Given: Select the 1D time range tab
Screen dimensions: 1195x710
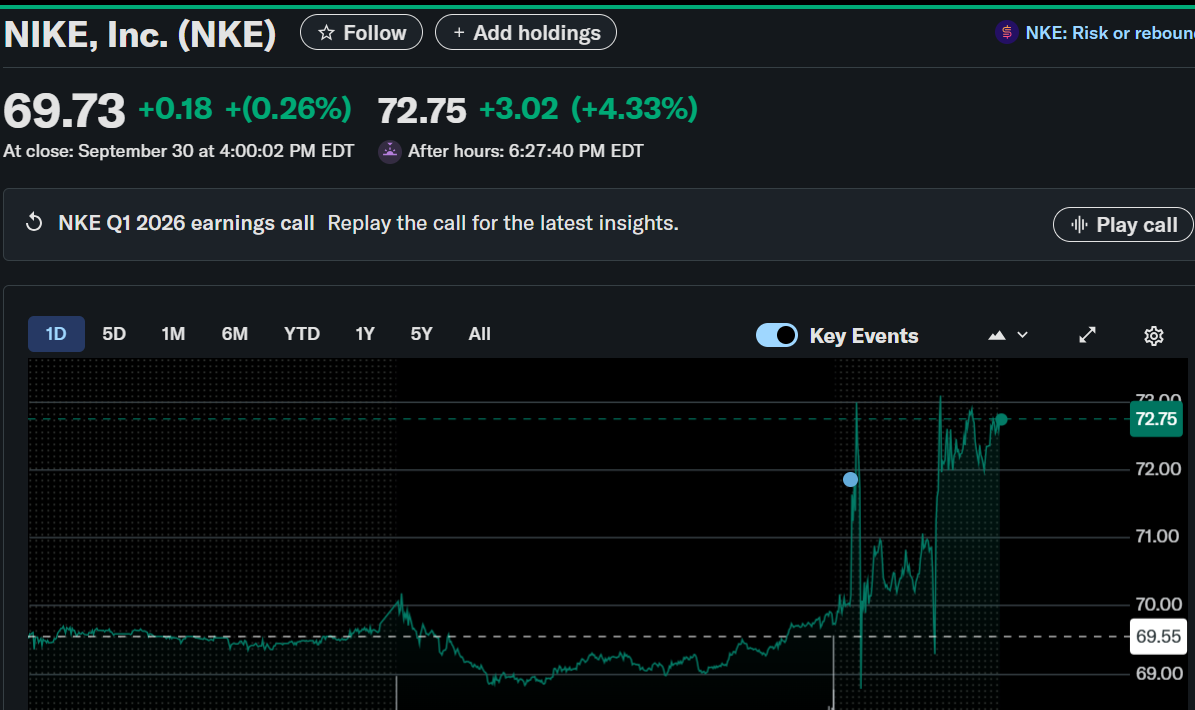Looking at the screenshot, I should coord(56,334).
